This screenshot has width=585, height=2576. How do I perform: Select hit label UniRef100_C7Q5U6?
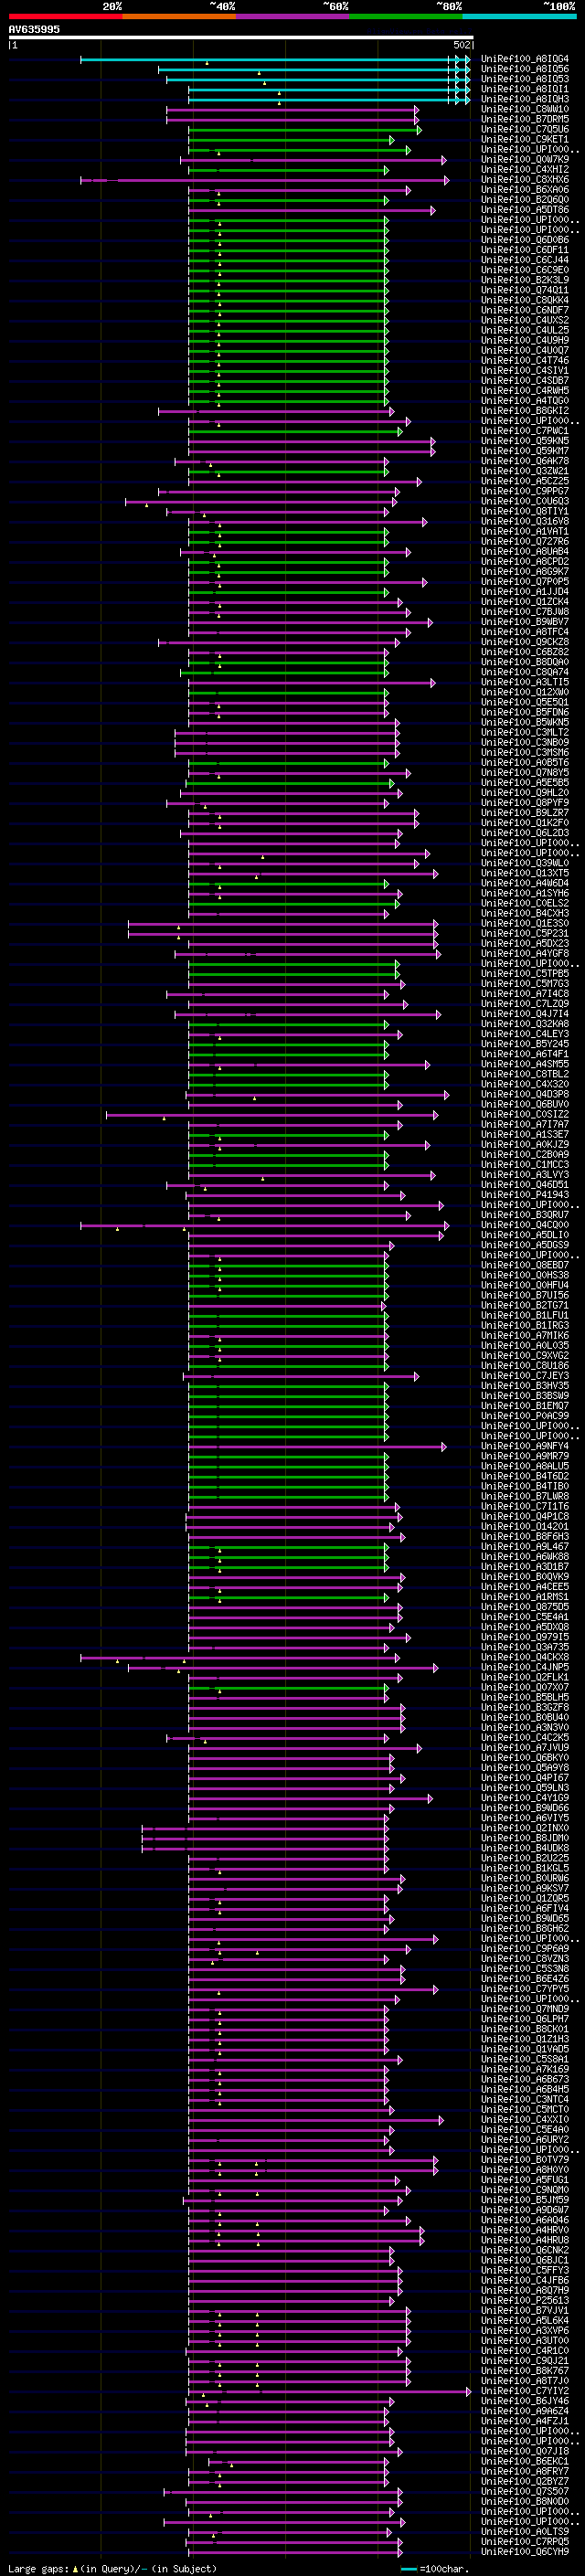pyautogui.click(x=525, y=129)
